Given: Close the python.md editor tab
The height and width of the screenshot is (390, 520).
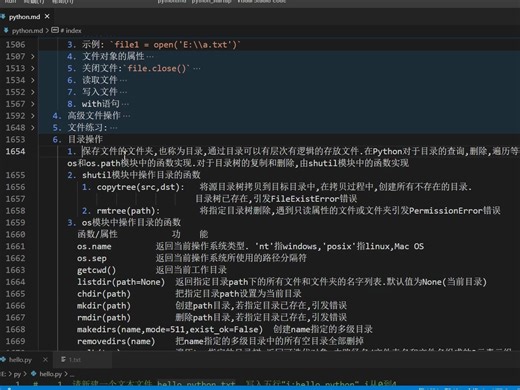Looking at the screenshot, I should pyautogui.click(x=47, y=16).
